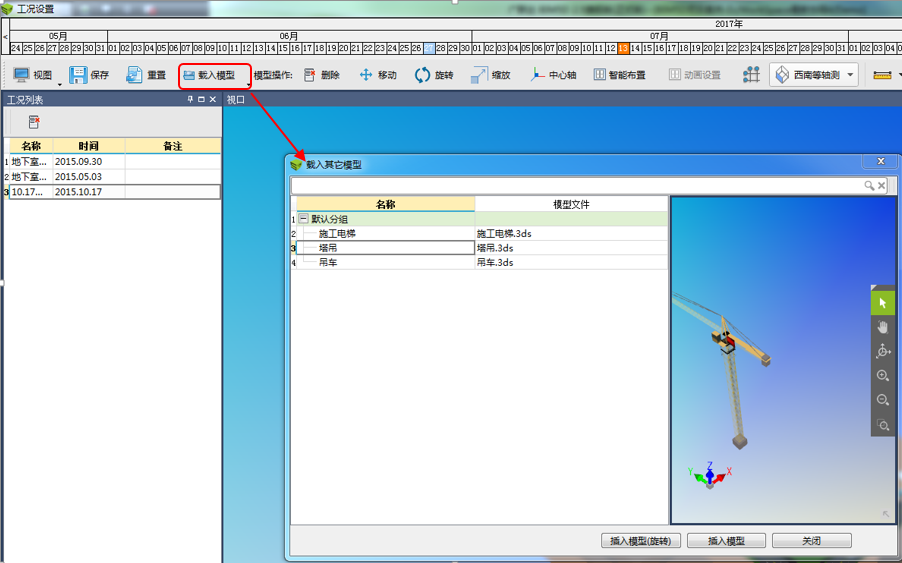This screenshot has height=563, width=902.
Task: Select the orbit rotate tool in preview
Action: 883,351
